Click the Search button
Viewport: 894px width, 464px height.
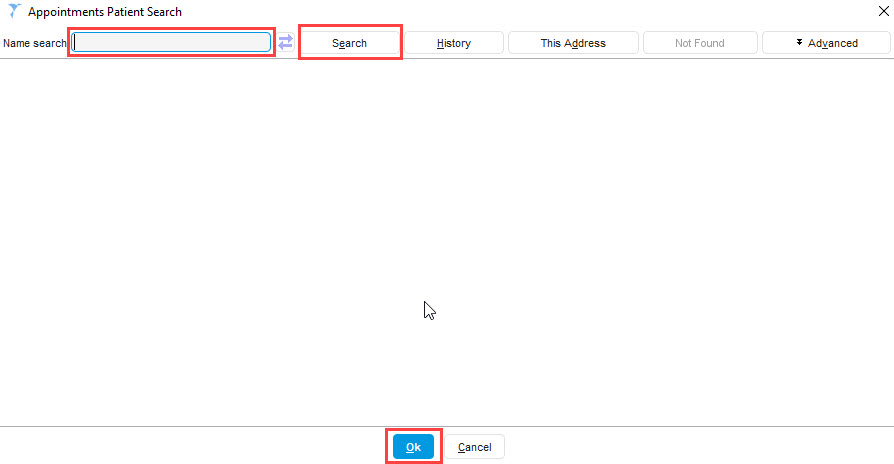350,43
